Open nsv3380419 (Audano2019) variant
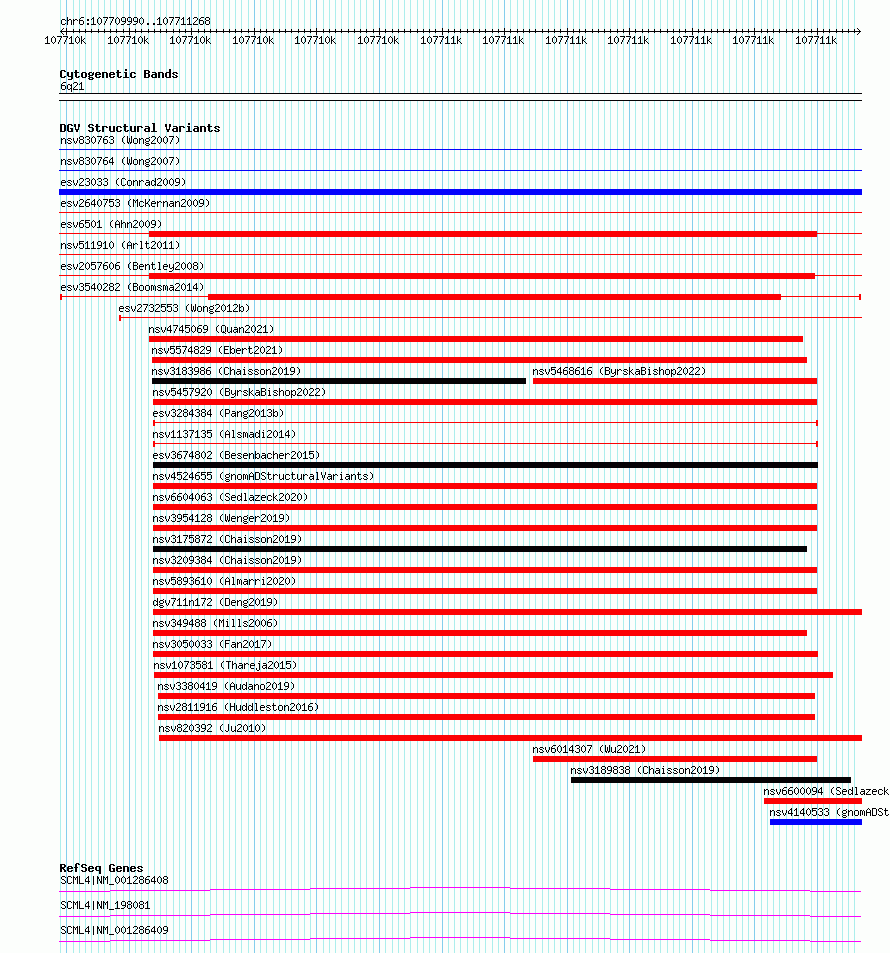The width and height of the screenshot is (890, 953). click(226, 686)
